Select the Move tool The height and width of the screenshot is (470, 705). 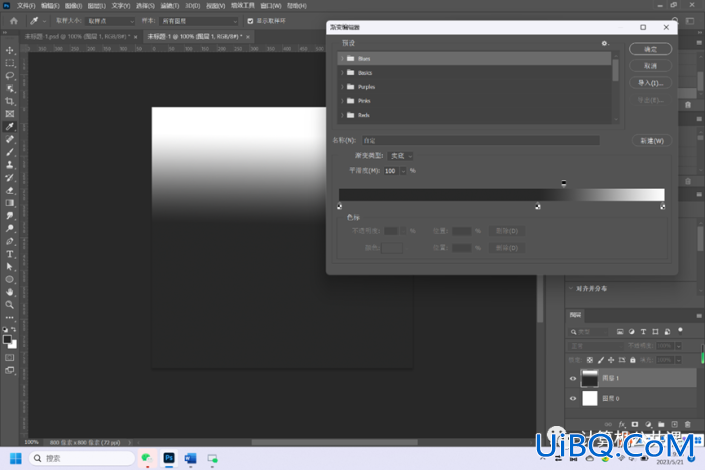[9, 50]
